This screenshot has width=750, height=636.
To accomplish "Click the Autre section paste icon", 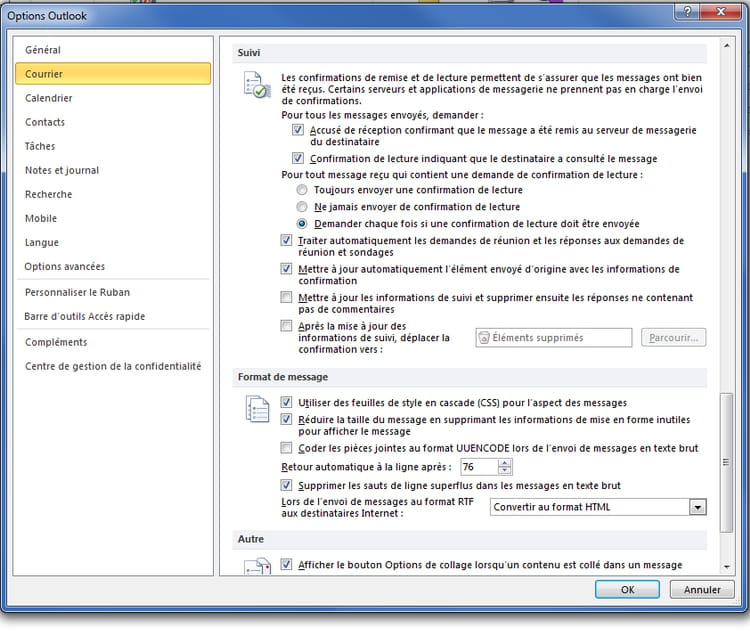I will (258, 566).
